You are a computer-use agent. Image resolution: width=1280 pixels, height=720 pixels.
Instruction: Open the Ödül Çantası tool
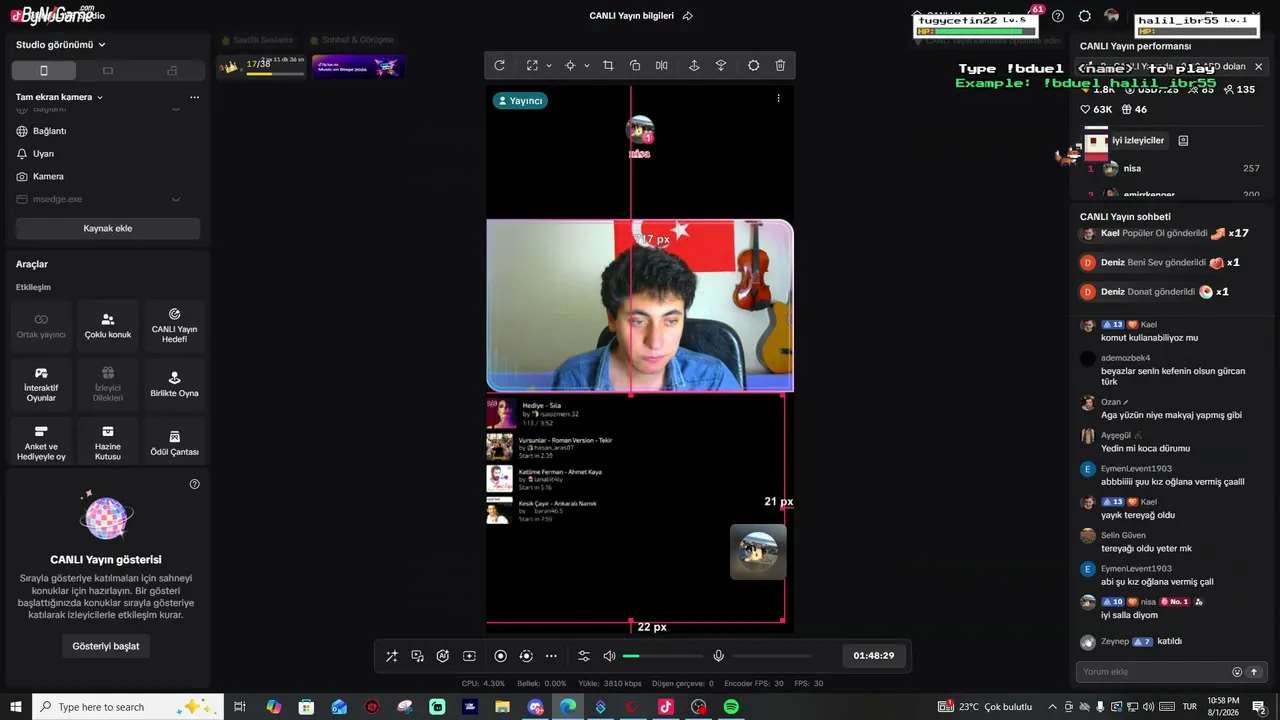(174, 443)
